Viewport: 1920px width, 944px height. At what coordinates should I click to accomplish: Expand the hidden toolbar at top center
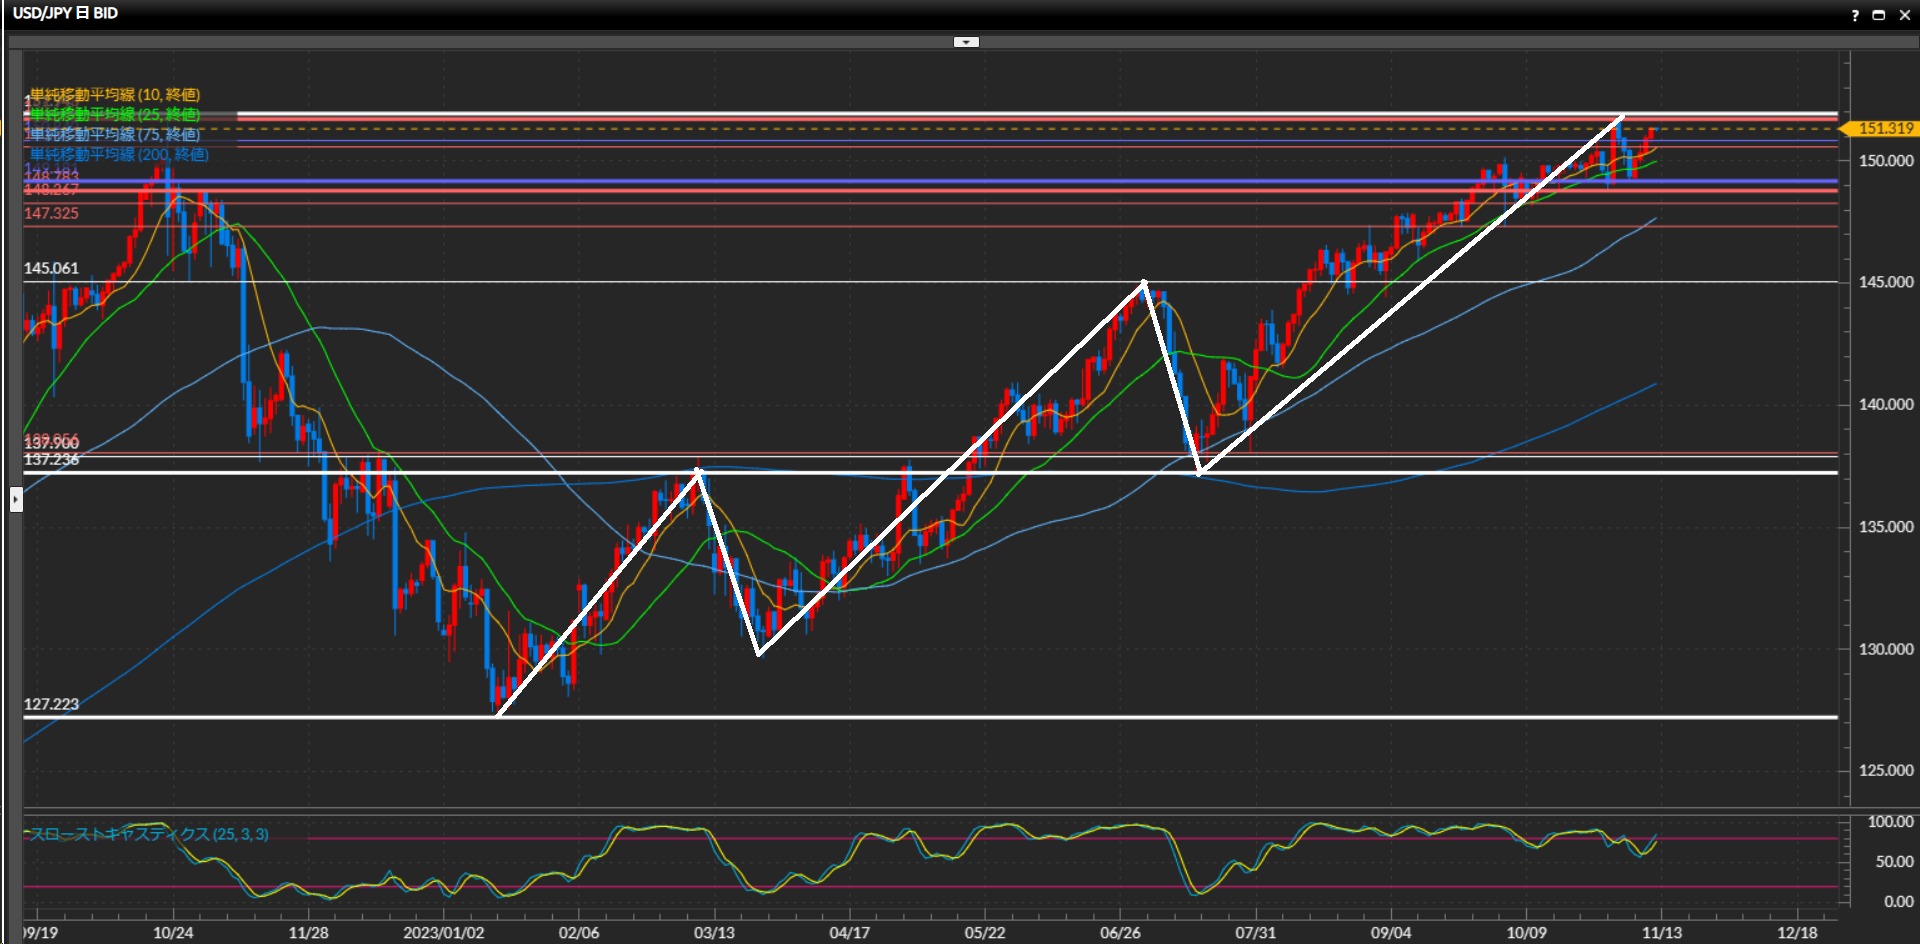(966, 42)
